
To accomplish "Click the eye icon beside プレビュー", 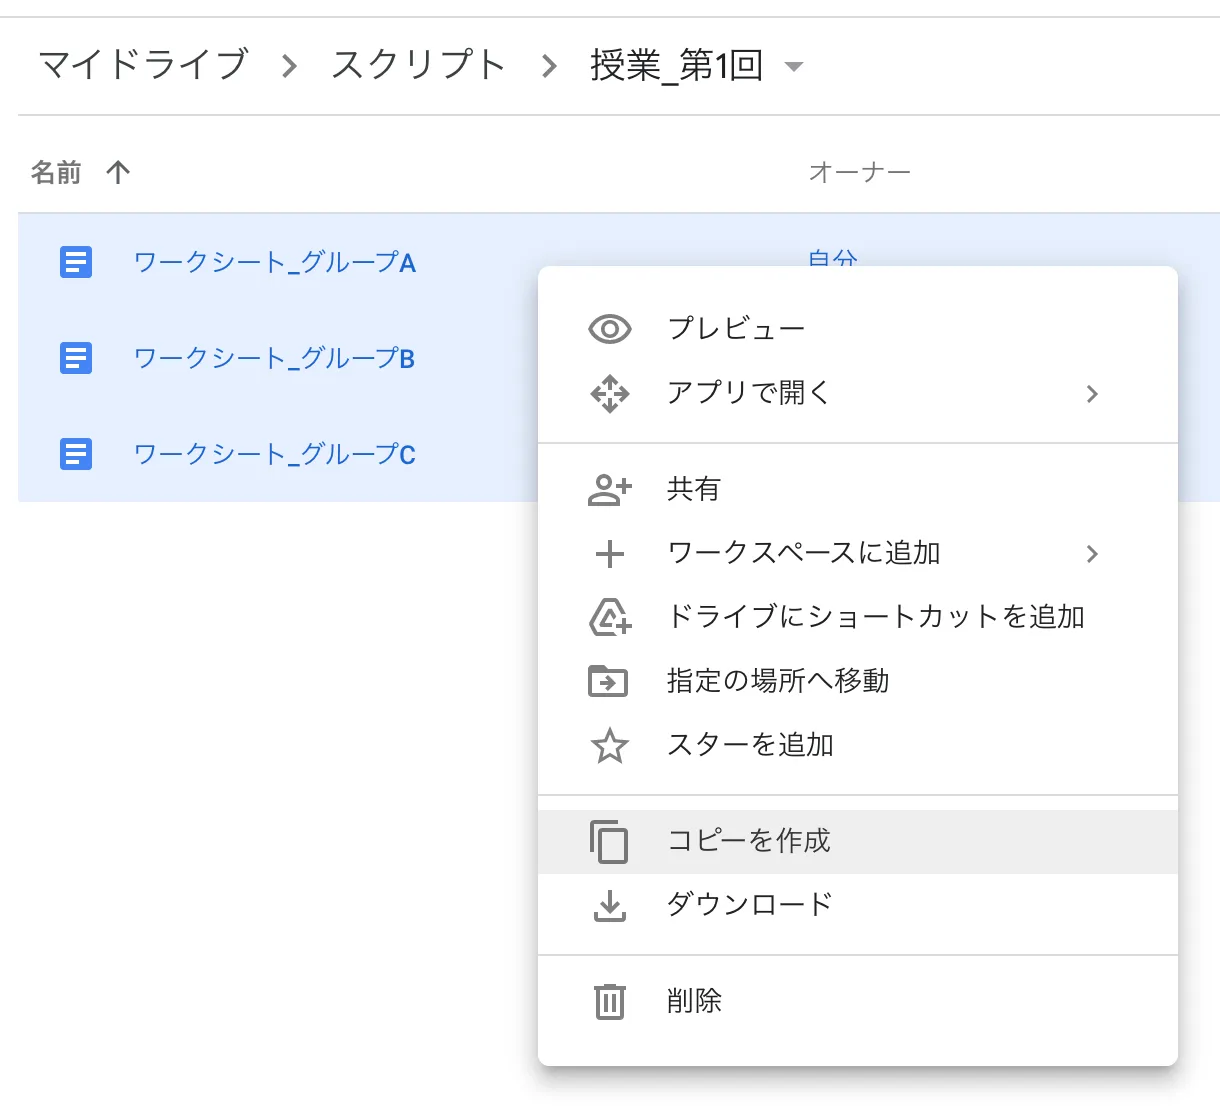I will point(609,329).
